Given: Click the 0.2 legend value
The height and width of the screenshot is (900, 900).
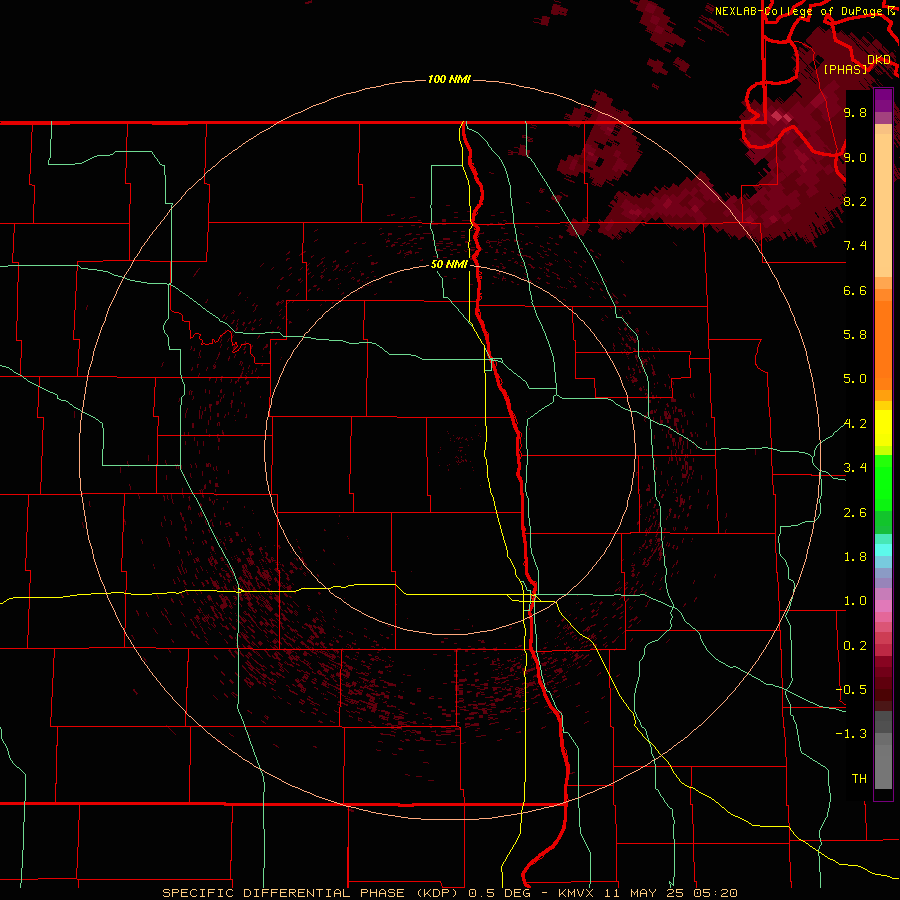Looking at the screenshot, I should tap(855, 646).
